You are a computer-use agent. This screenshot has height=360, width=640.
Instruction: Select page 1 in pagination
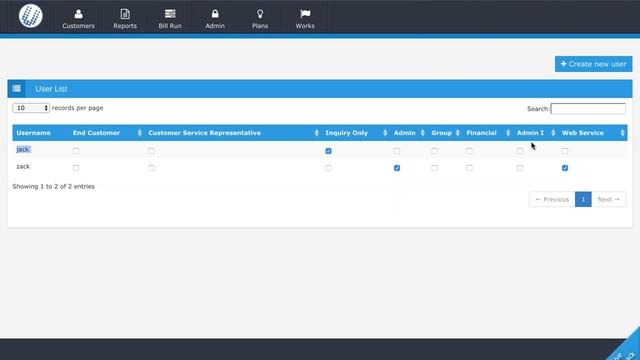point(583,199)
